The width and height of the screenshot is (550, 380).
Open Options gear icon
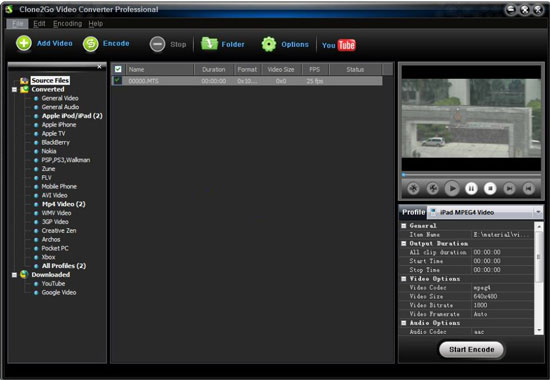click(269, 44)
